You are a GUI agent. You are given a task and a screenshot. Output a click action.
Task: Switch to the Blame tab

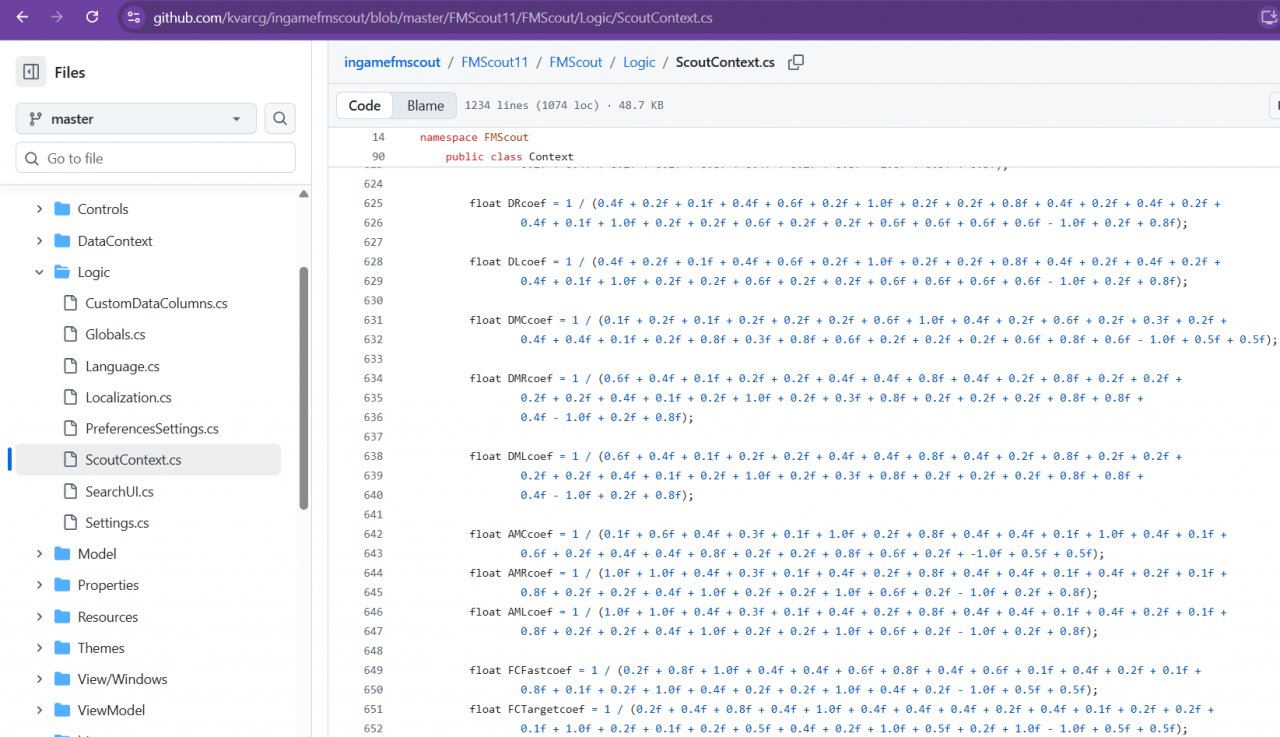point(425,105)
